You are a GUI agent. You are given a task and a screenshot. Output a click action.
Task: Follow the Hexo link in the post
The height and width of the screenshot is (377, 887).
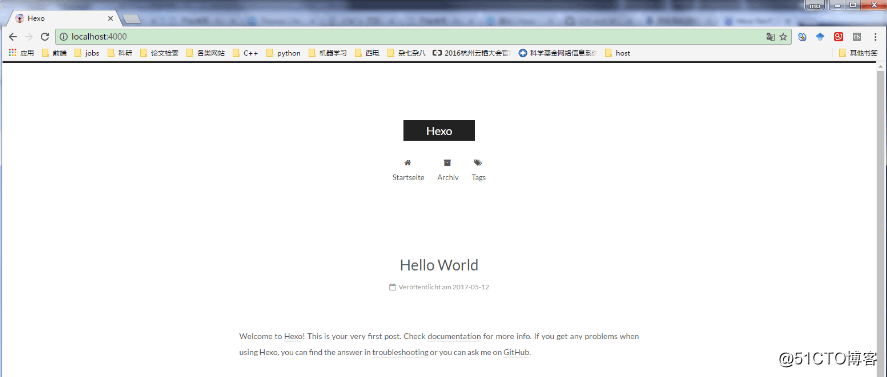294,336
